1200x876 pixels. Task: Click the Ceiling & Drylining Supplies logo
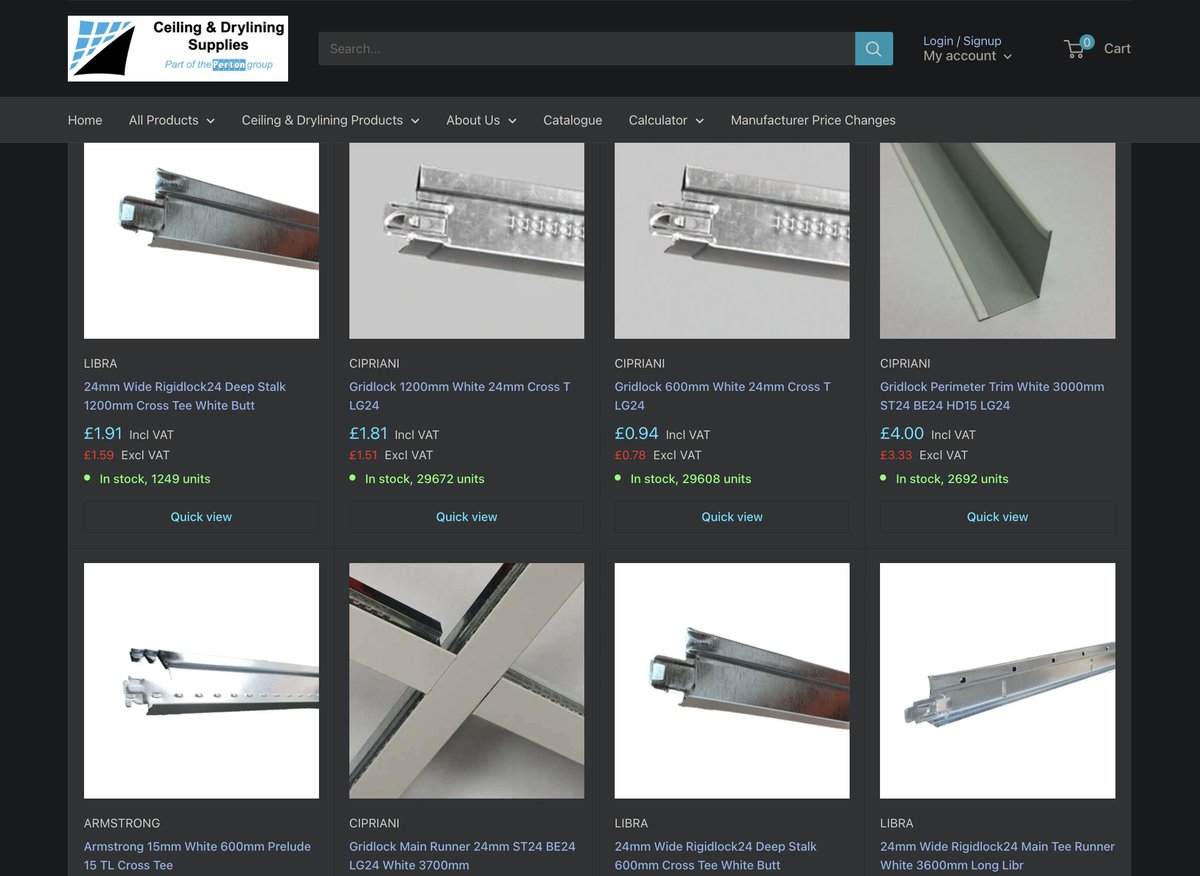(178, 48)
